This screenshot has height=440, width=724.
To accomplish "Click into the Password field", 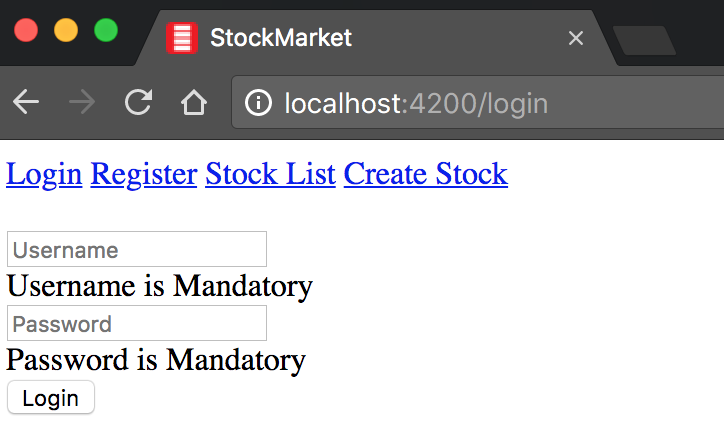I will [x=137, y=323].
